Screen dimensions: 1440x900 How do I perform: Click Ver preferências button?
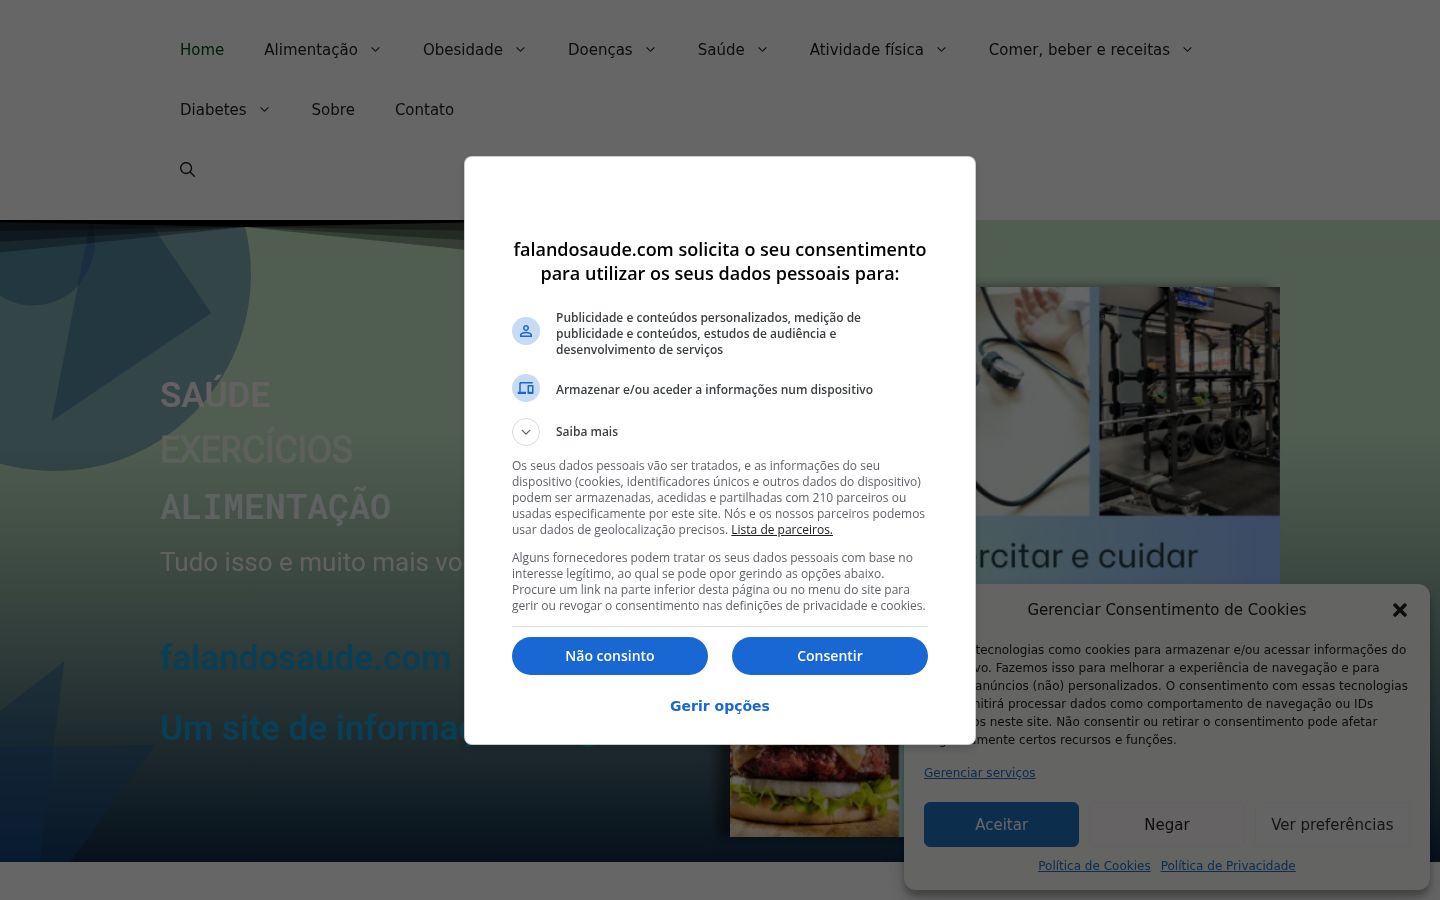pyautogui.click(x=1332, y=825)
